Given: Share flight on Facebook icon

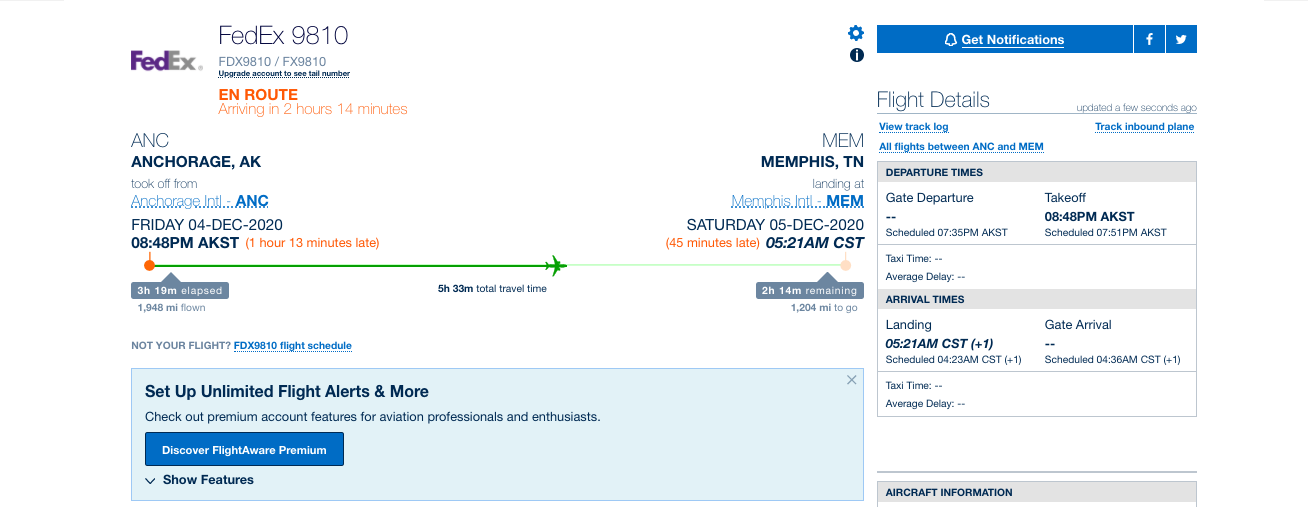Looking at the screenshot, I should click(x=1149, y=39).
